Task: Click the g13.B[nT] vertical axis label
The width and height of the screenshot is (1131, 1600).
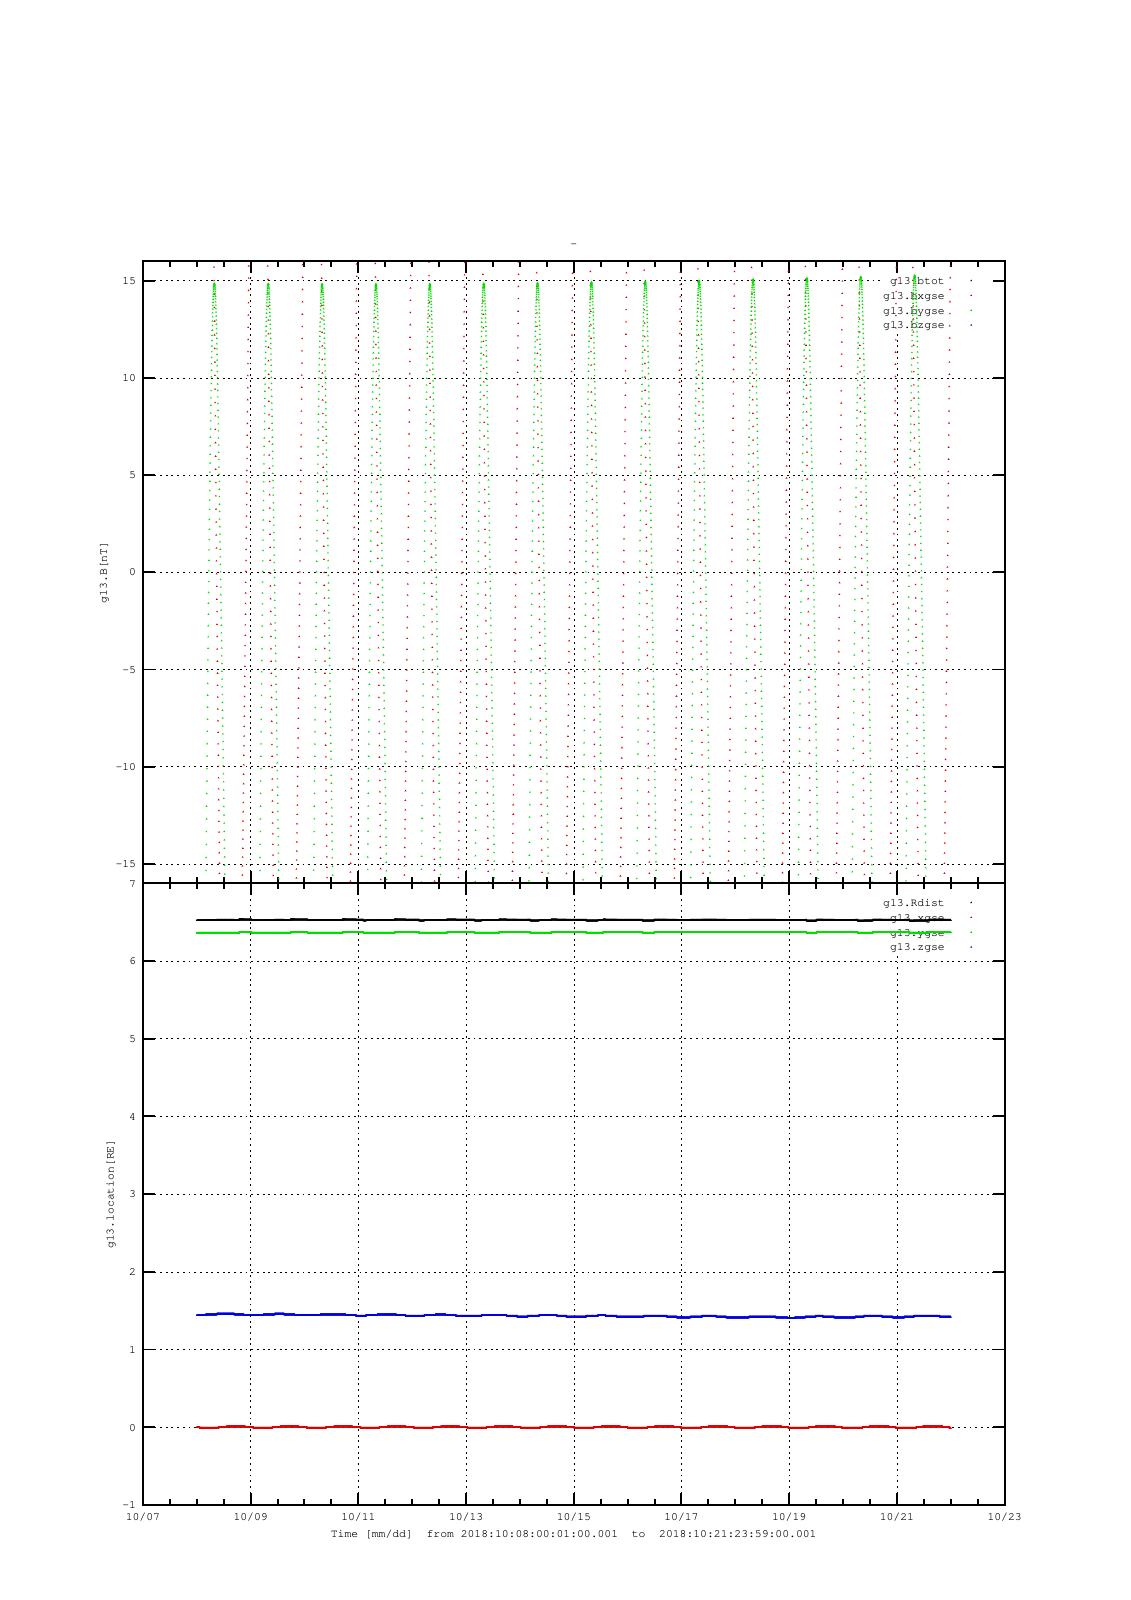Action: (104, 572)
